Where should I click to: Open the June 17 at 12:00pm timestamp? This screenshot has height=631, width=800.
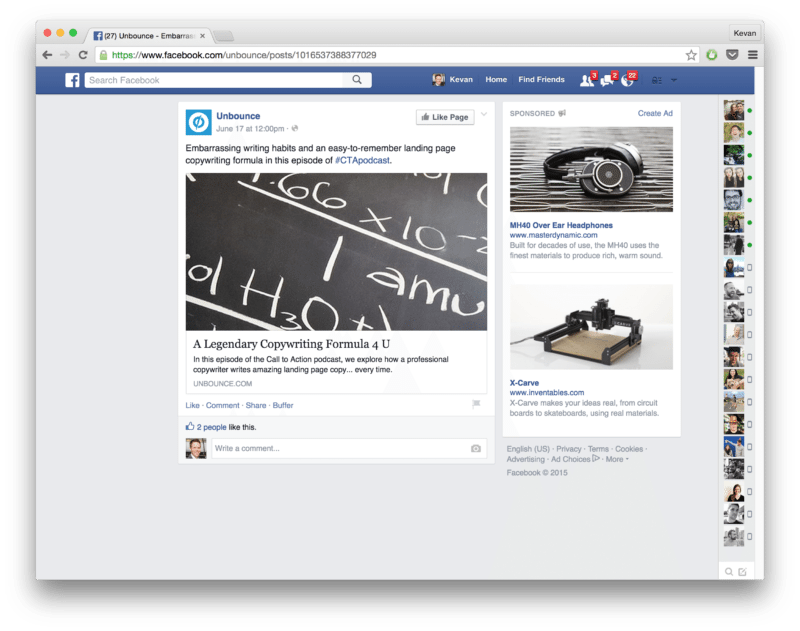tap(250, 129)
